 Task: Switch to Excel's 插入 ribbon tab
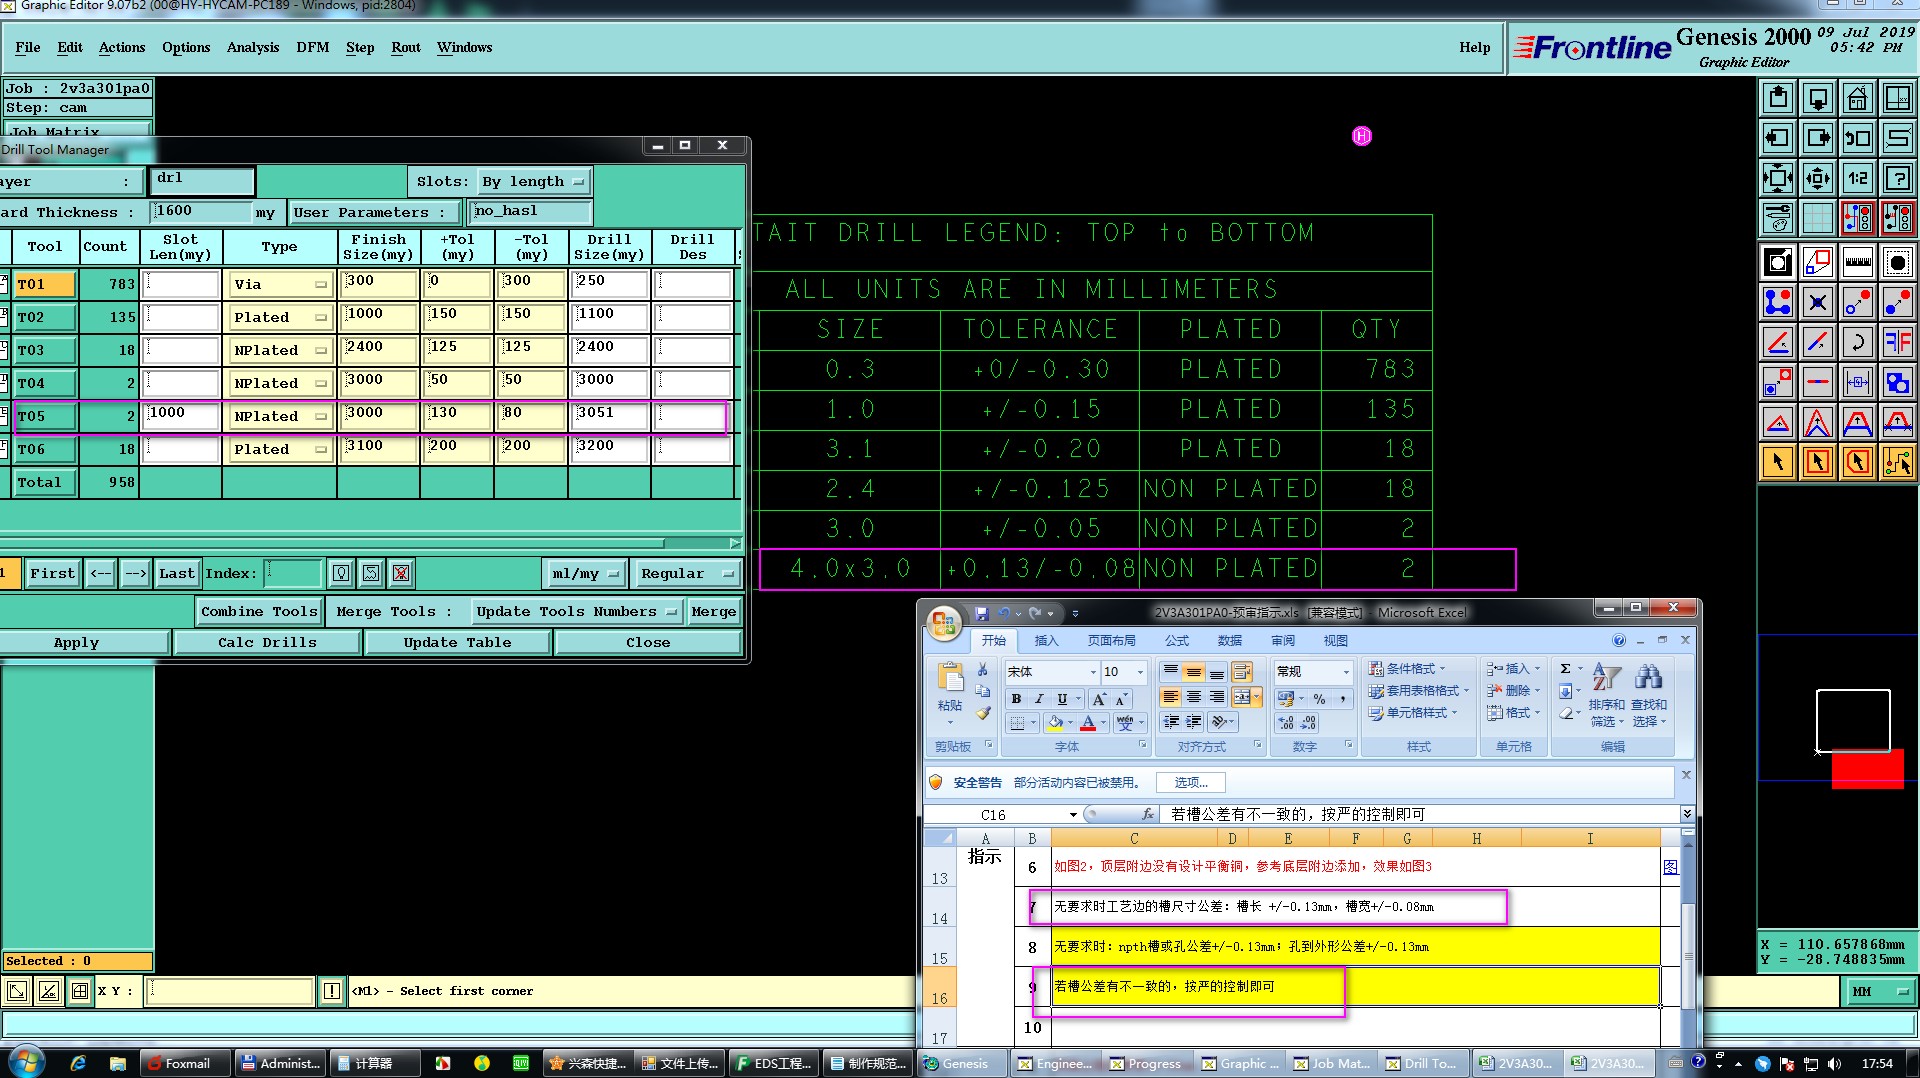(1046, 640)
